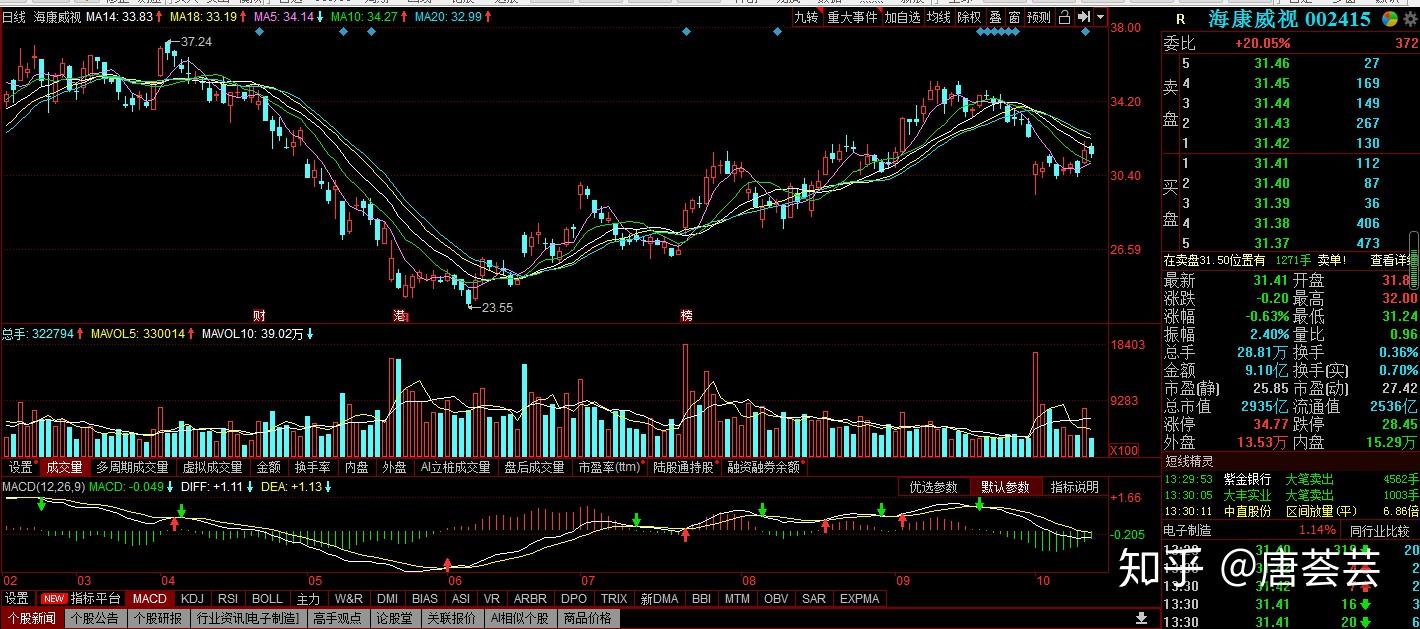This screenshot has width=1420, height=629.
Task: Open 设置 in the bottom indicator row
Action: pyautogui.click(x=16, y=599)
